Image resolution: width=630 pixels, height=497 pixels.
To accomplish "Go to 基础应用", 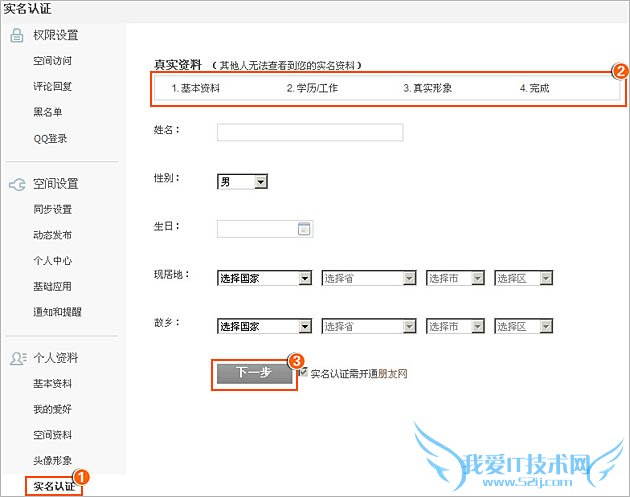I will coord(53,286).
